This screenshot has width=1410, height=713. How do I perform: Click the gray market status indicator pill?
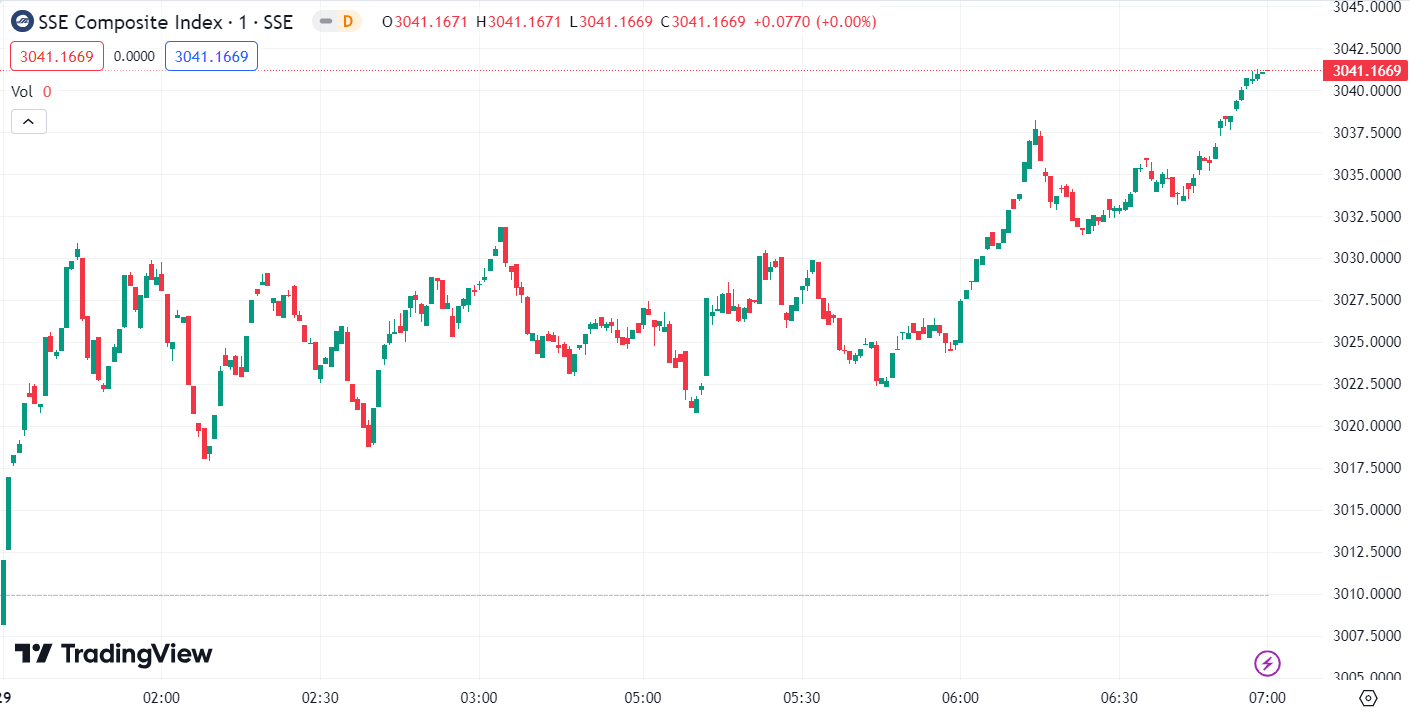(x=326, y=21)
